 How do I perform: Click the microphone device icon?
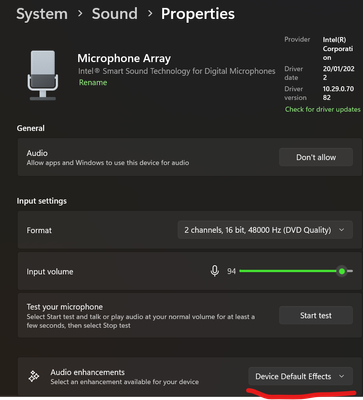tap(43, 75)
